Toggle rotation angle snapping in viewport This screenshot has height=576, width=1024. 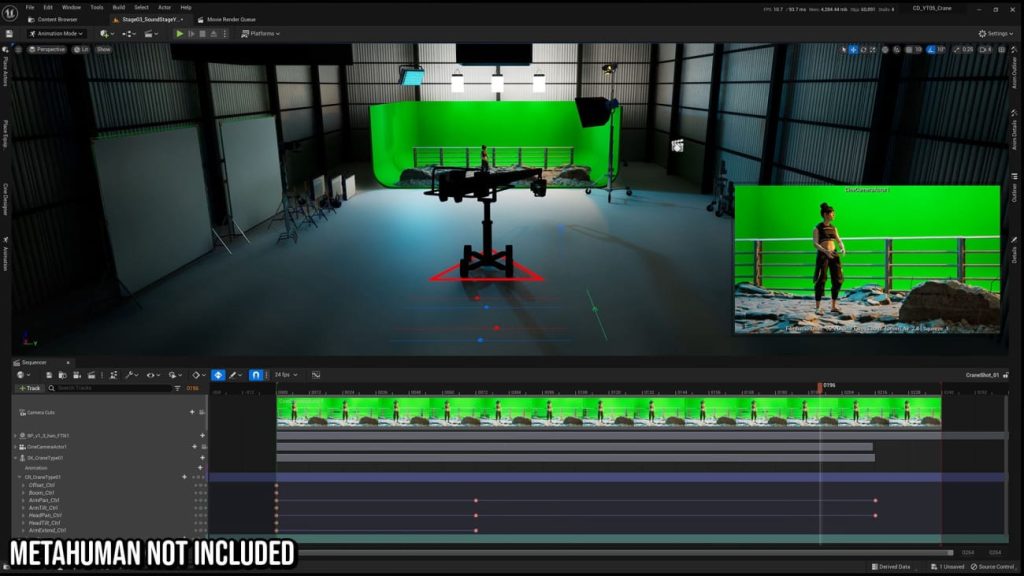(x=929, y=49)
